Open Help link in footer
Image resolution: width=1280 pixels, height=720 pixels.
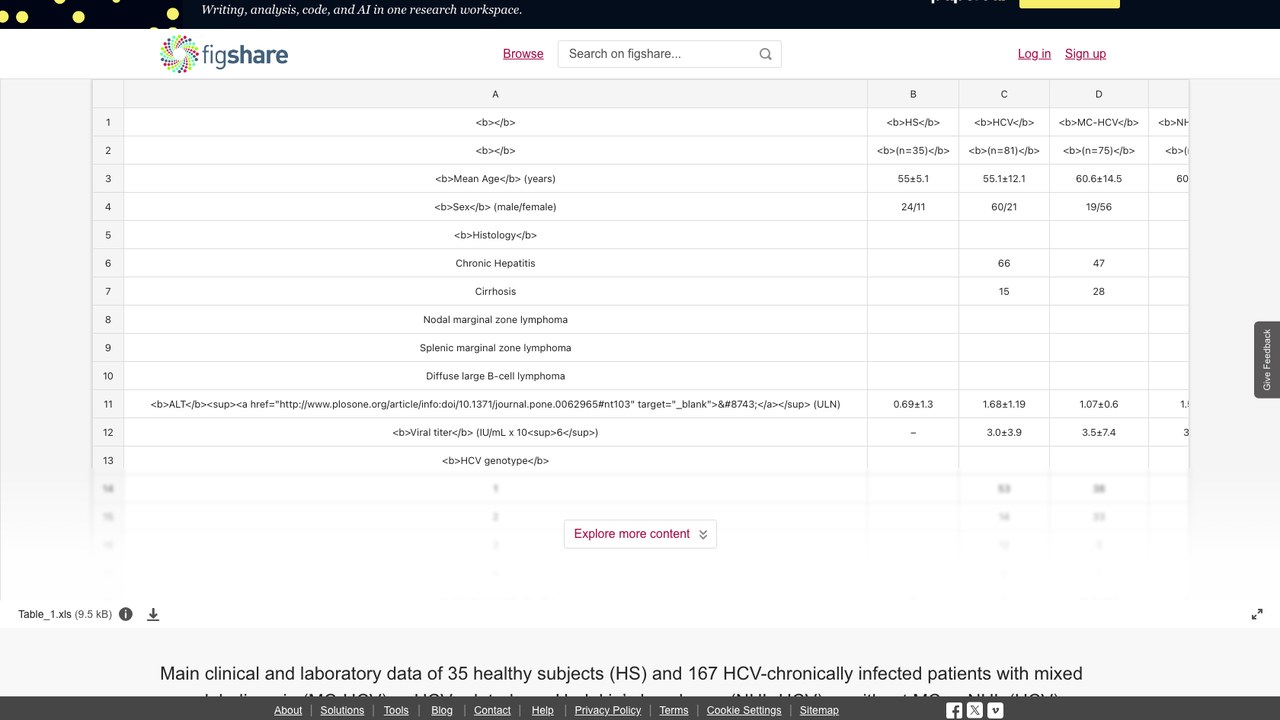click(543, 710)
